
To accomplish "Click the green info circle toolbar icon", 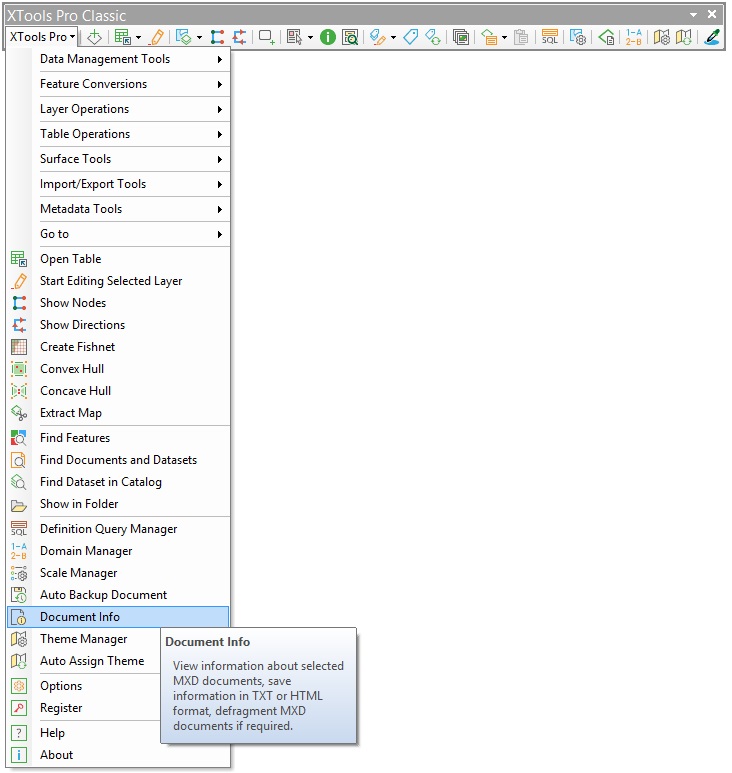I will click(x=327, y=37).
